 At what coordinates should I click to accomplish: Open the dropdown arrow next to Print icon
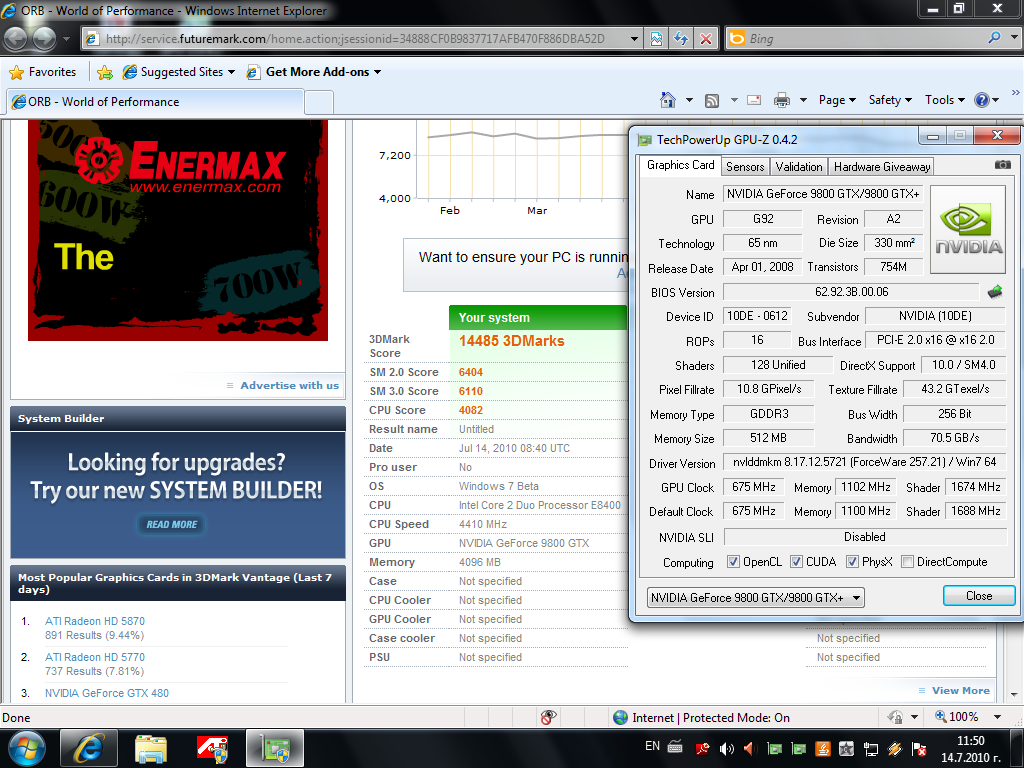803,100
